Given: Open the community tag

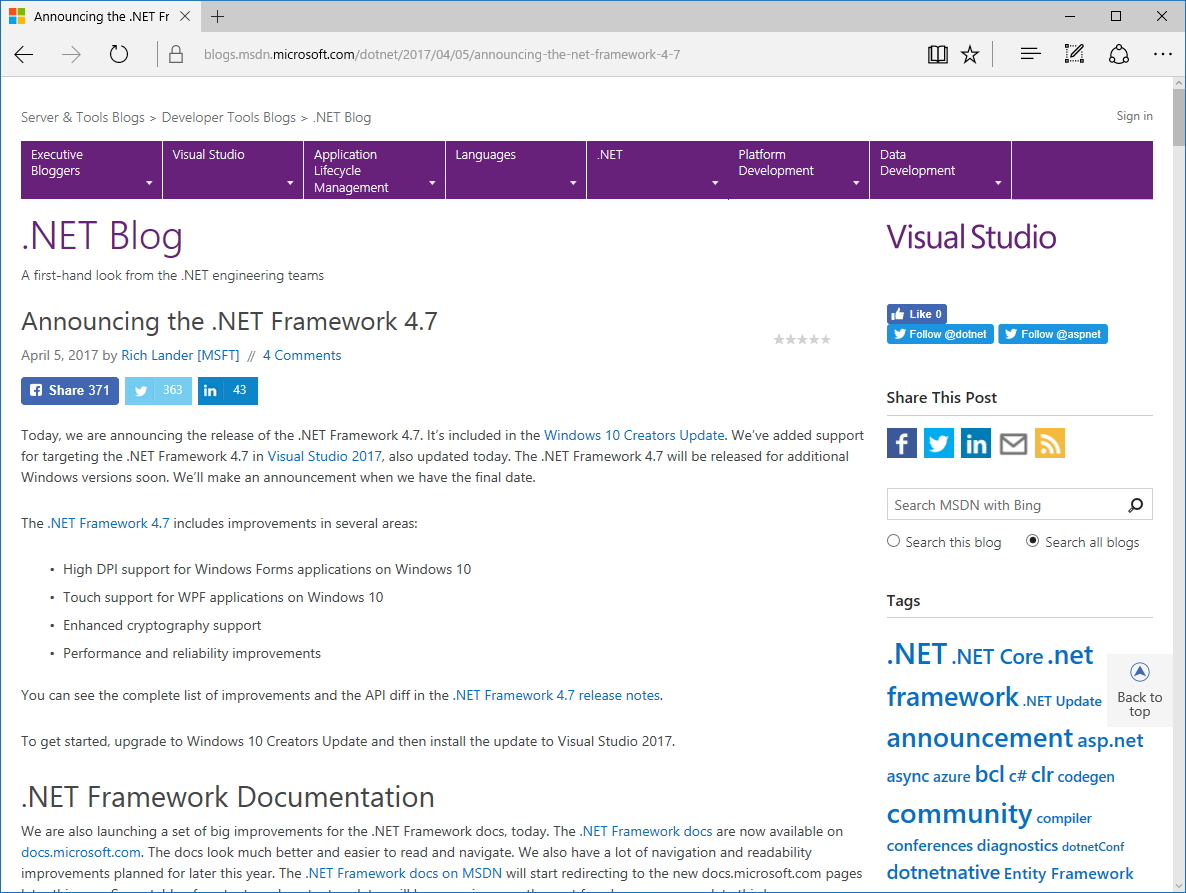Looking at the screenshot, I should click(959, 814).
